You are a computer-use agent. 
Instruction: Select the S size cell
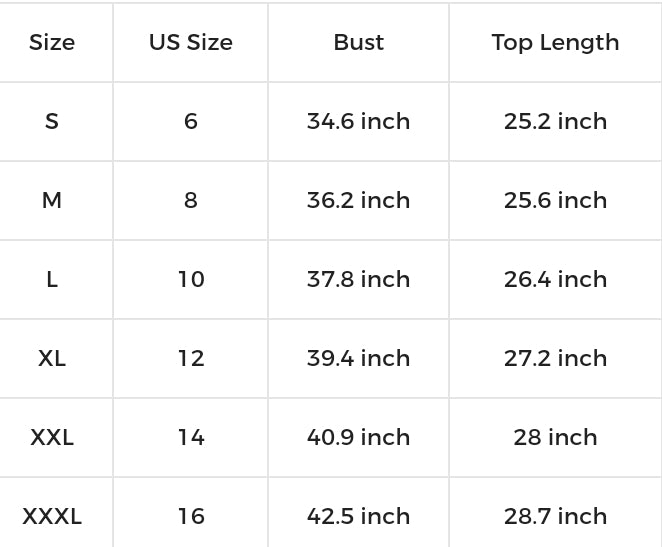tap(52, 121)
